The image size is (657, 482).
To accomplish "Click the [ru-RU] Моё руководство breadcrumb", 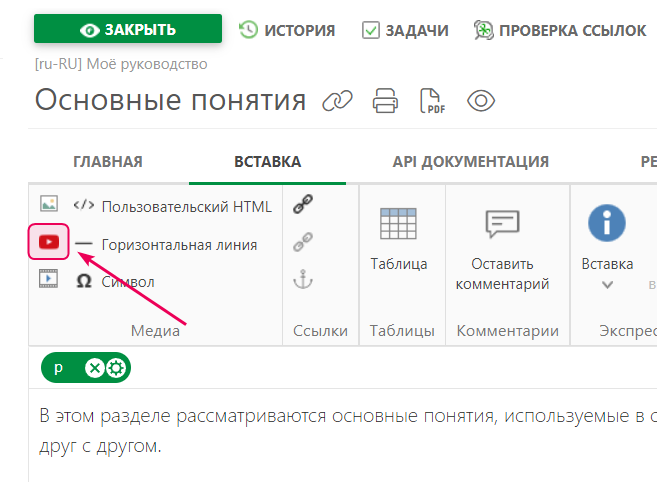I will click(x=121, y=64).
